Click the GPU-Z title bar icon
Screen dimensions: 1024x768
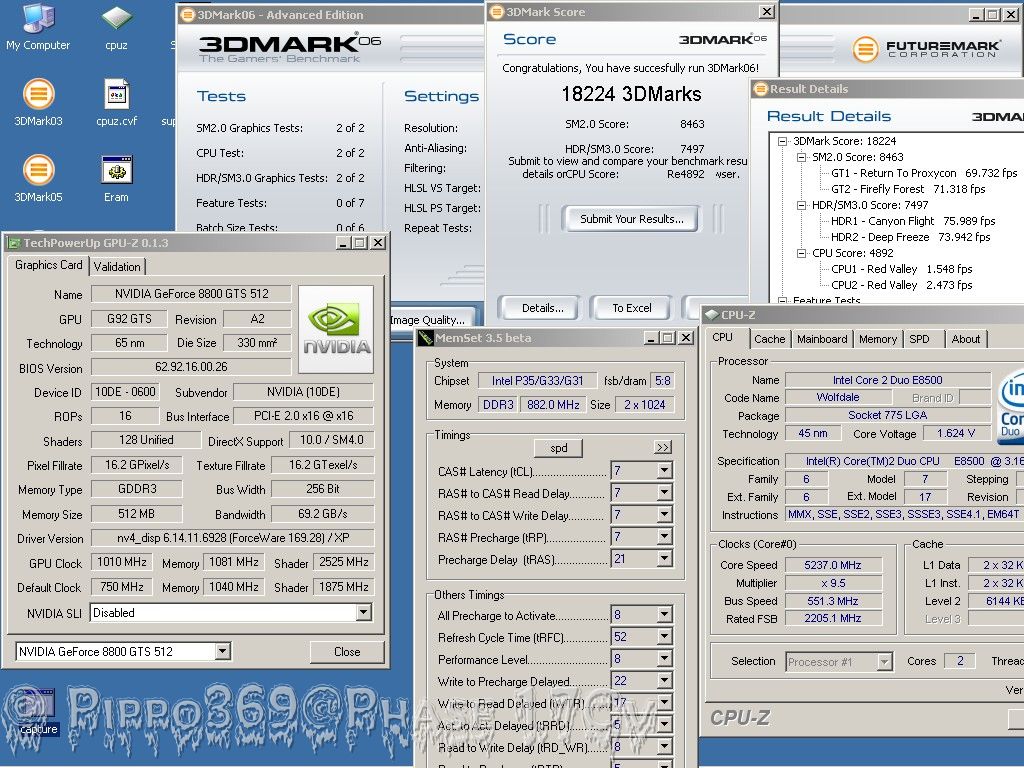pyautogui.click(x=13, y=243)
